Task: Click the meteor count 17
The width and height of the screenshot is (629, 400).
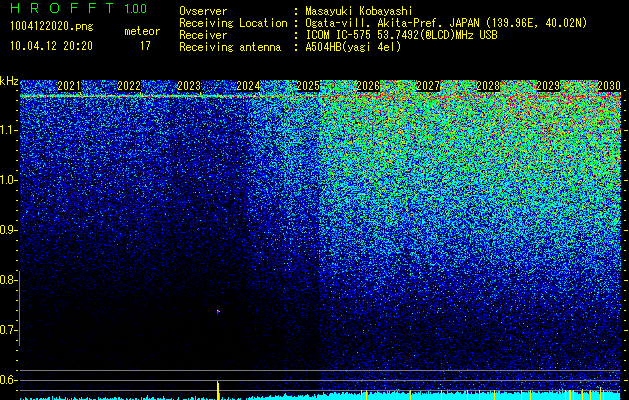Action: coord(145,46)
